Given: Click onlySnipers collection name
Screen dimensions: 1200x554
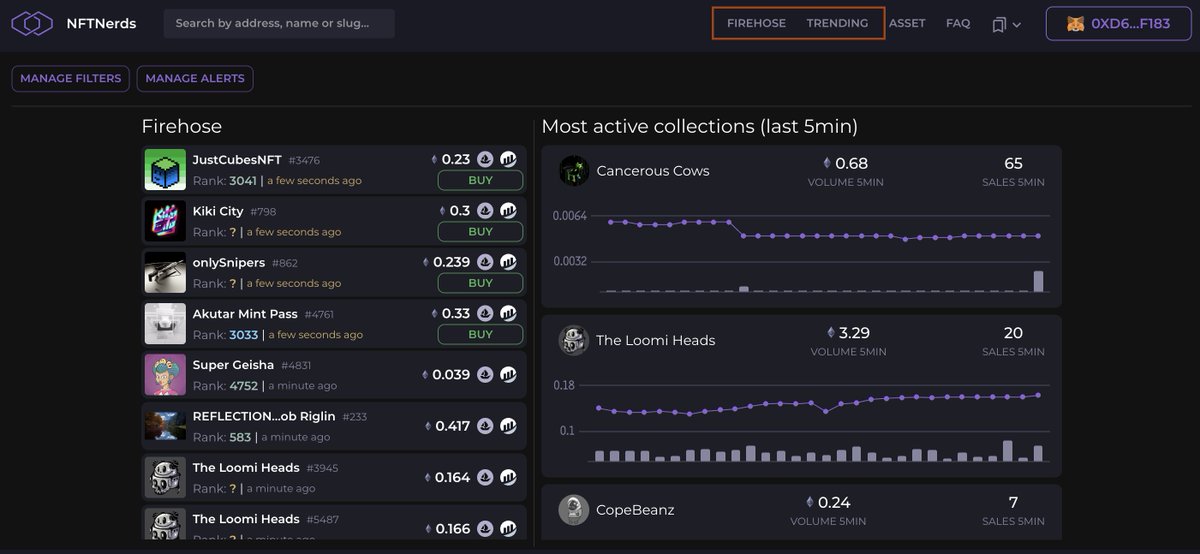Looking at the screenshot, I should (229, 263).
